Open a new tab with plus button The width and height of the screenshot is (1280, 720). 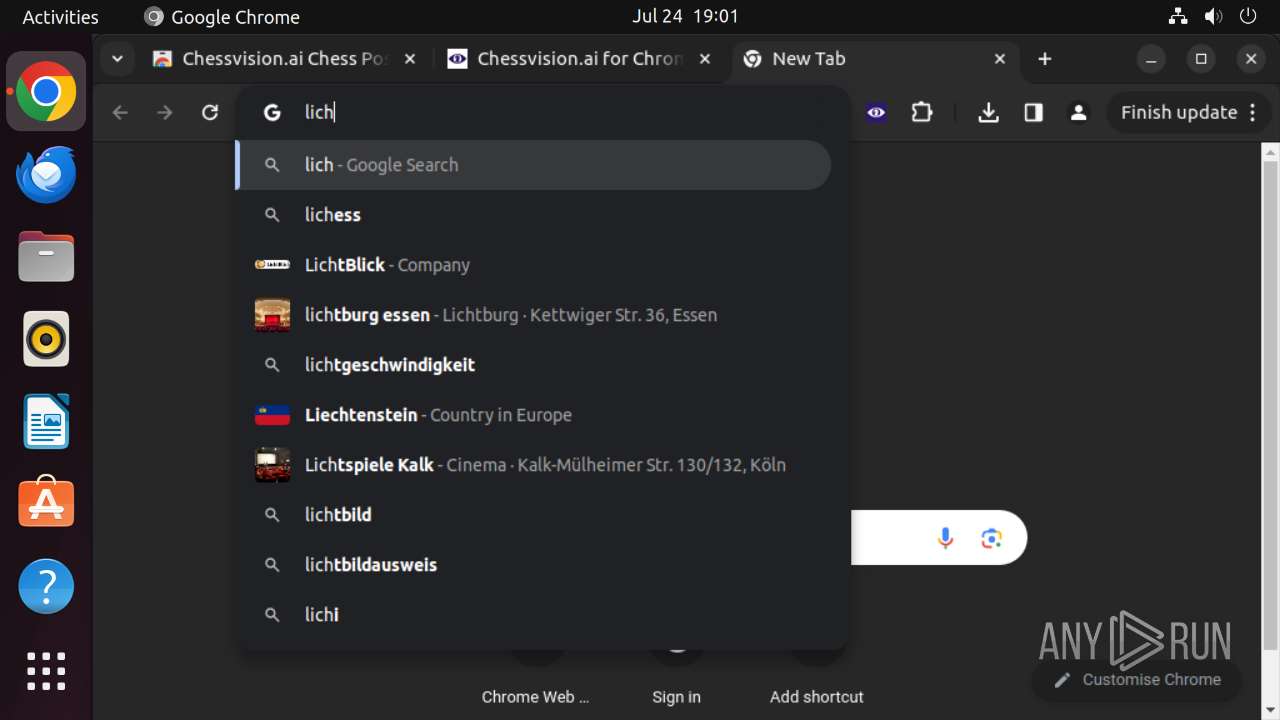point(1045,59)
